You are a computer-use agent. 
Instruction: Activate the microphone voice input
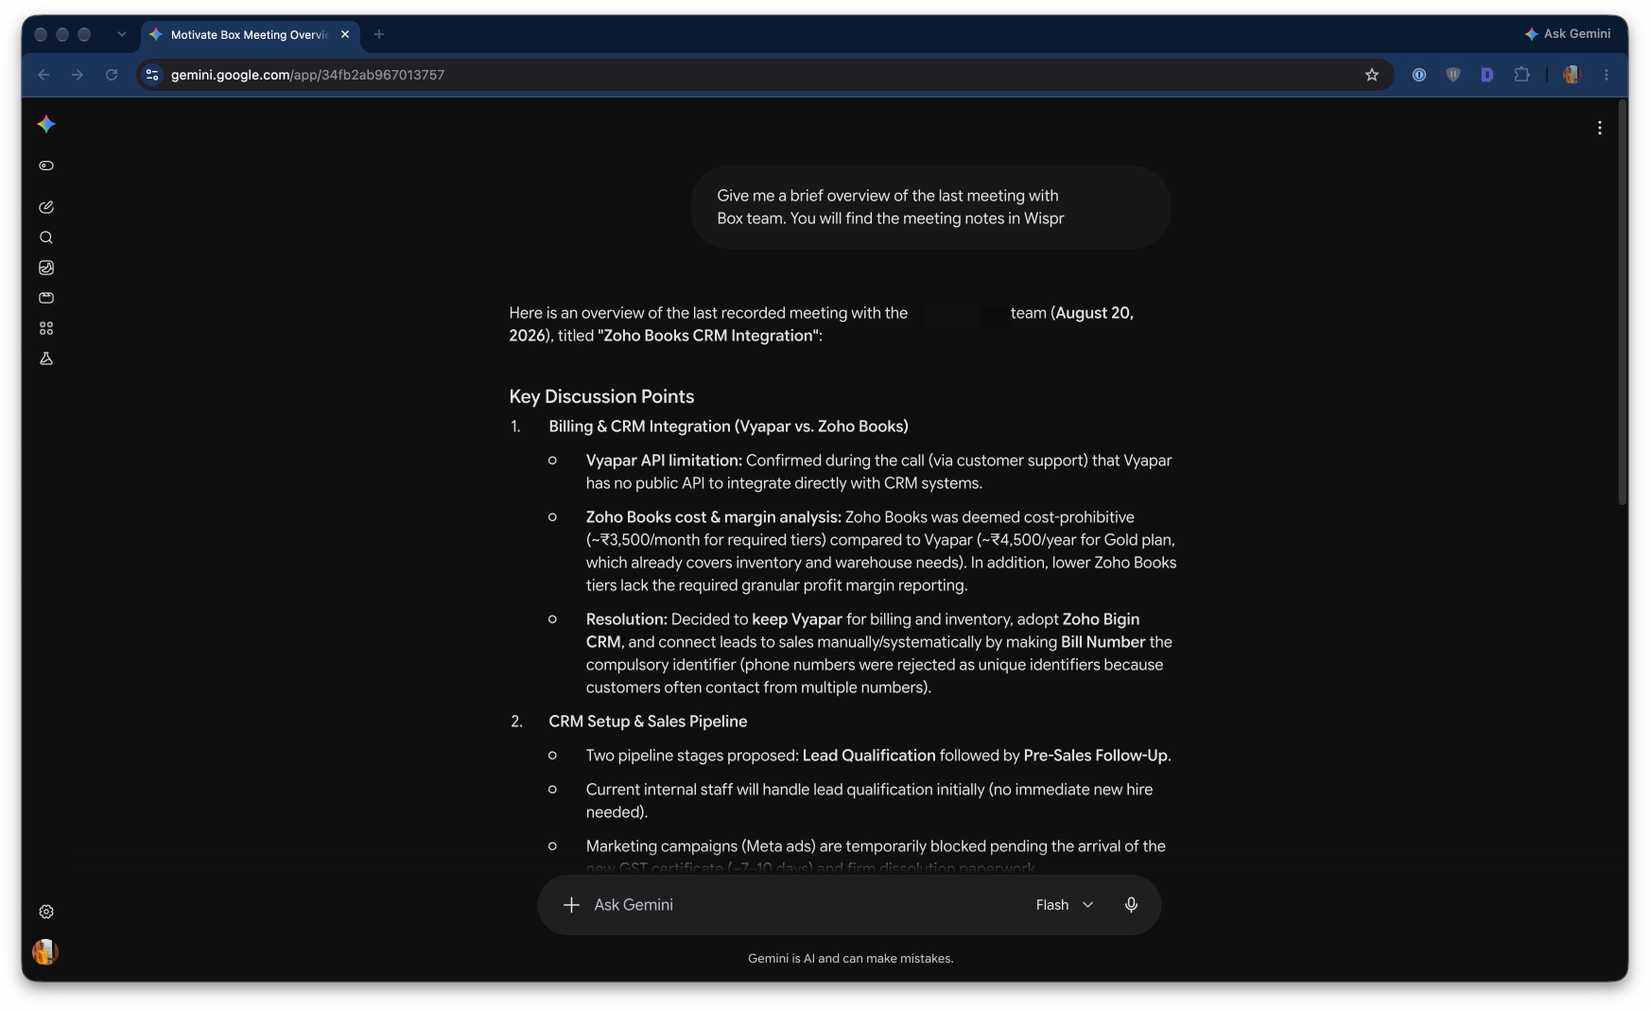point(1131,905)
